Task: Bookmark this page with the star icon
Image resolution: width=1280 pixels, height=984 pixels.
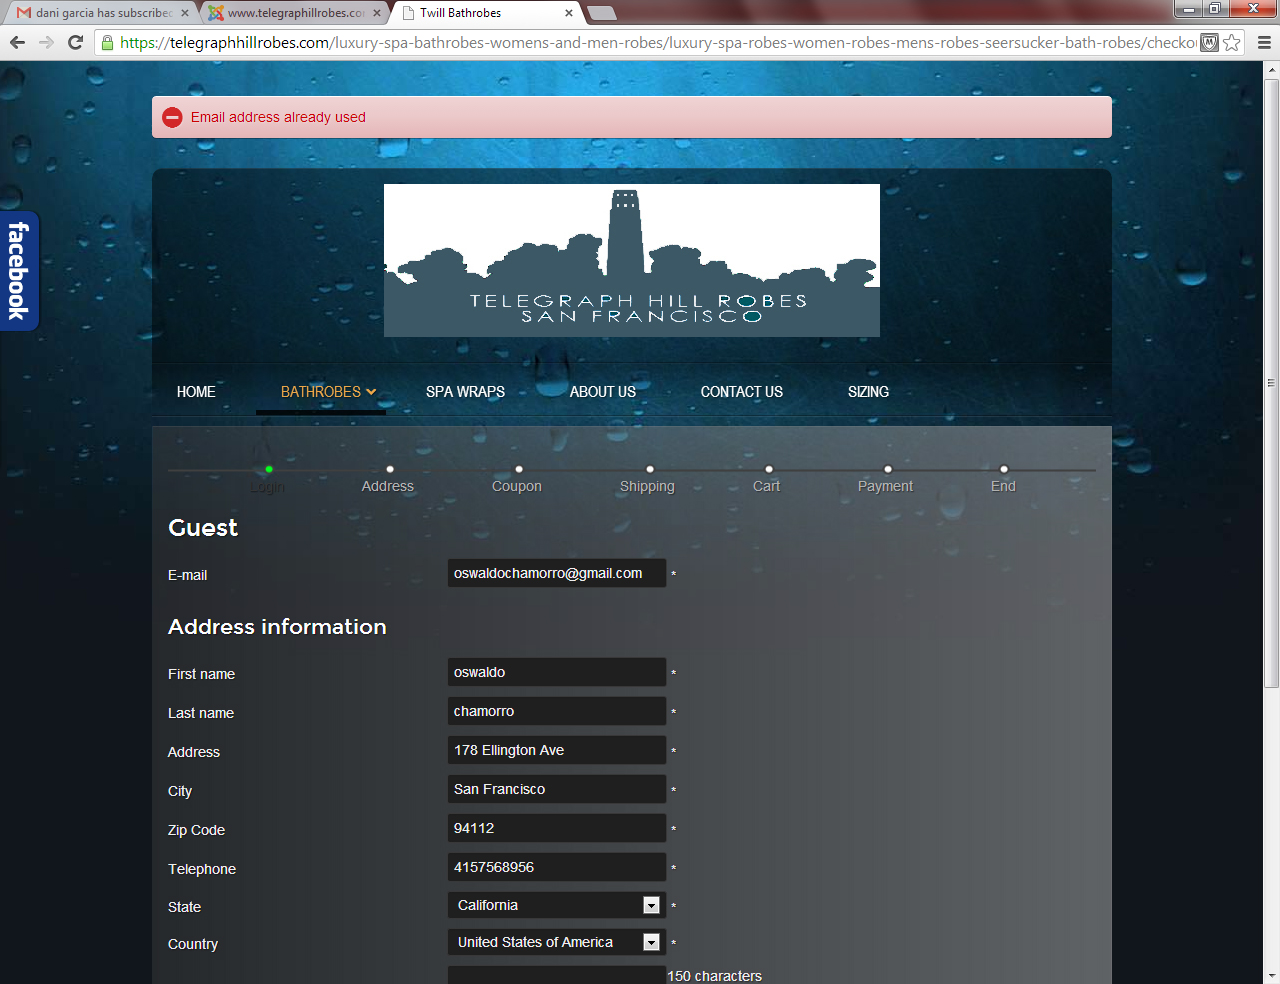Action: (1232, 42)
